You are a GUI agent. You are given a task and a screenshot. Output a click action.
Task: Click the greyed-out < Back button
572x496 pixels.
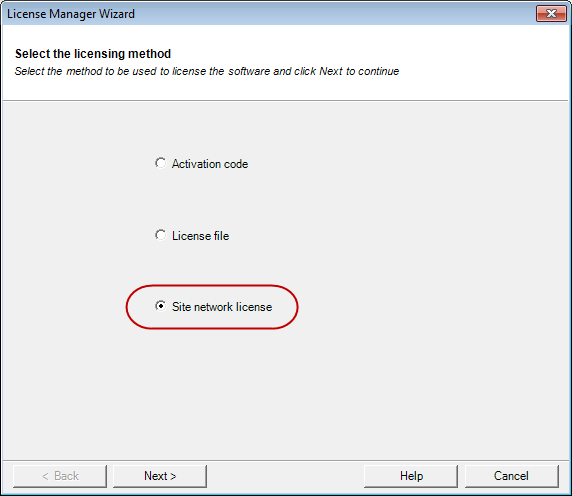[60, 476]
